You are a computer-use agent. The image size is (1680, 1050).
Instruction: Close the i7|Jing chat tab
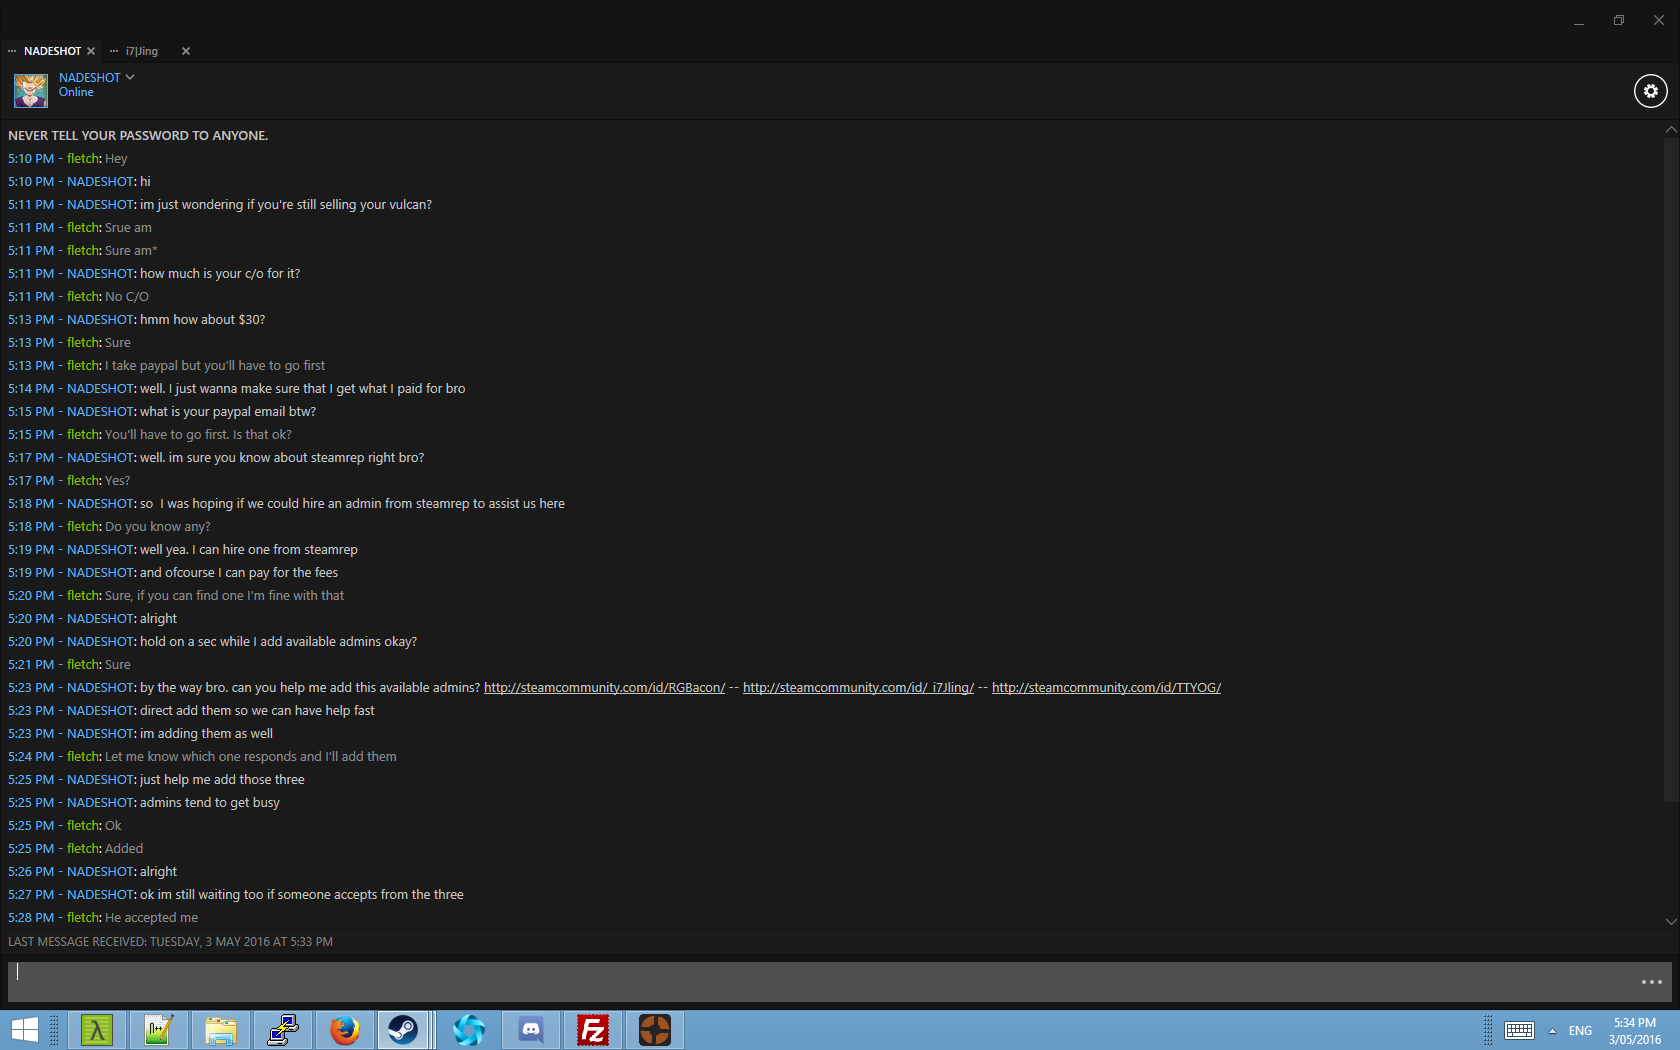pyautogui.click(x=185, y=51)
